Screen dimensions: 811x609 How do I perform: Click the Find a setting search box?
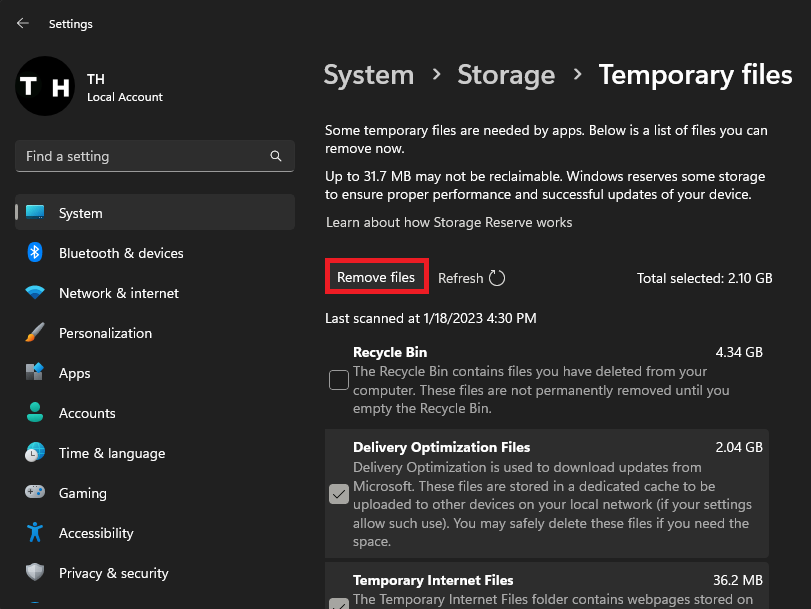click(x=140, y=157)
